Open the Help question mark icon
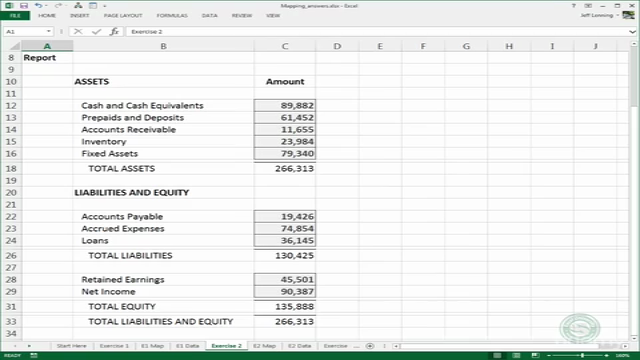Viewport: 640px width, 360px height. [573, 6]
